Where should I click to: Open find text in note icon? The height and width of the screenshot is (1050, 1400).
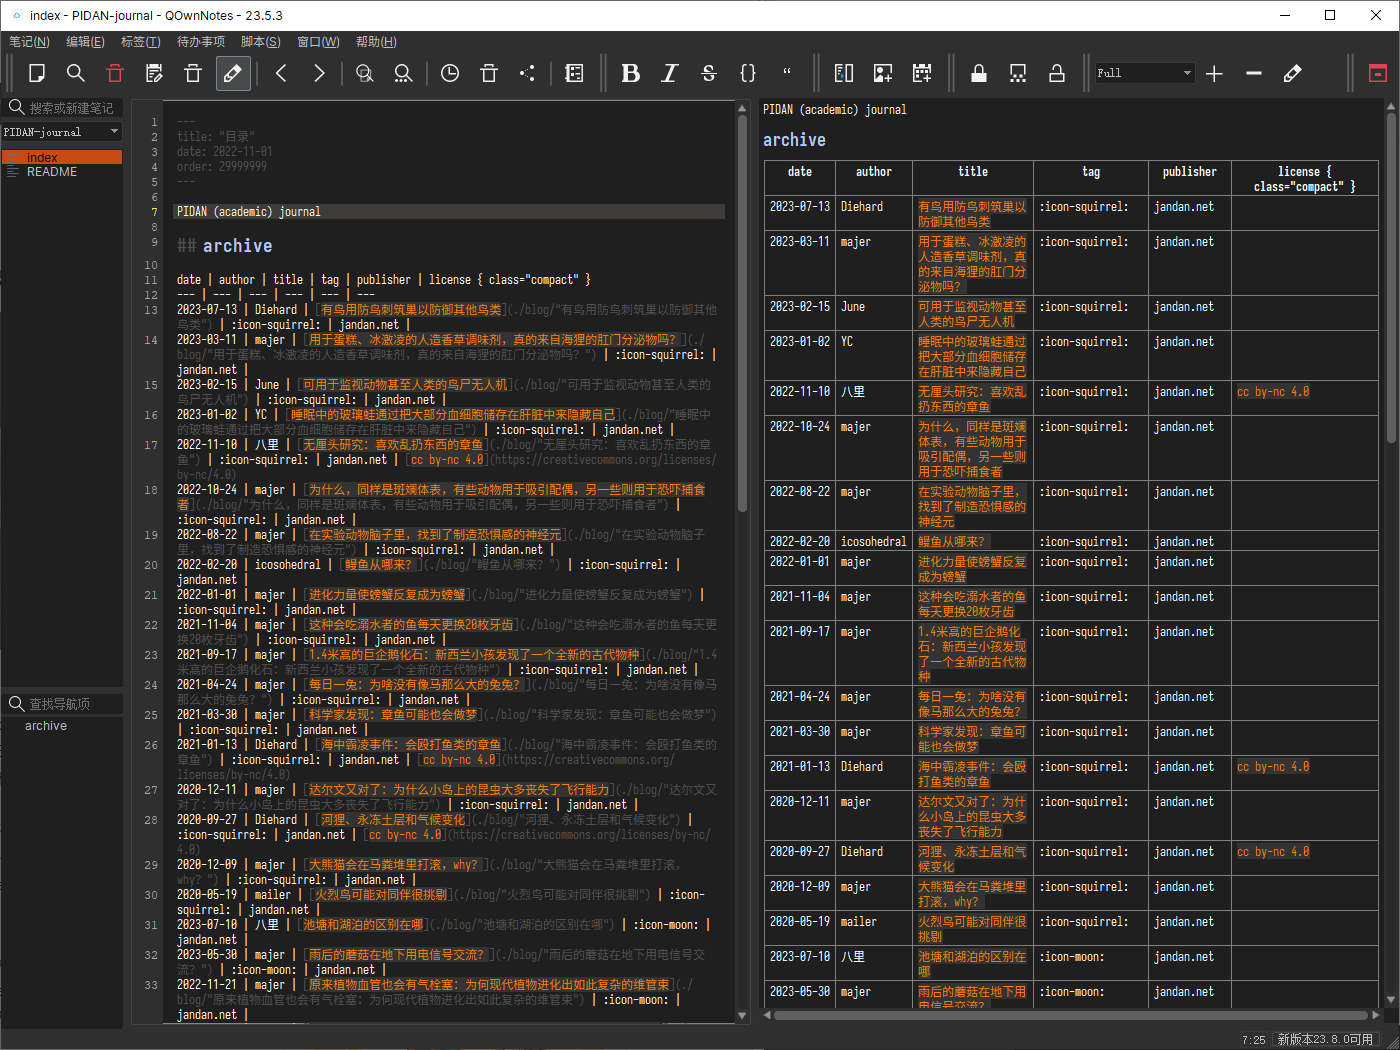coord(365,73)
